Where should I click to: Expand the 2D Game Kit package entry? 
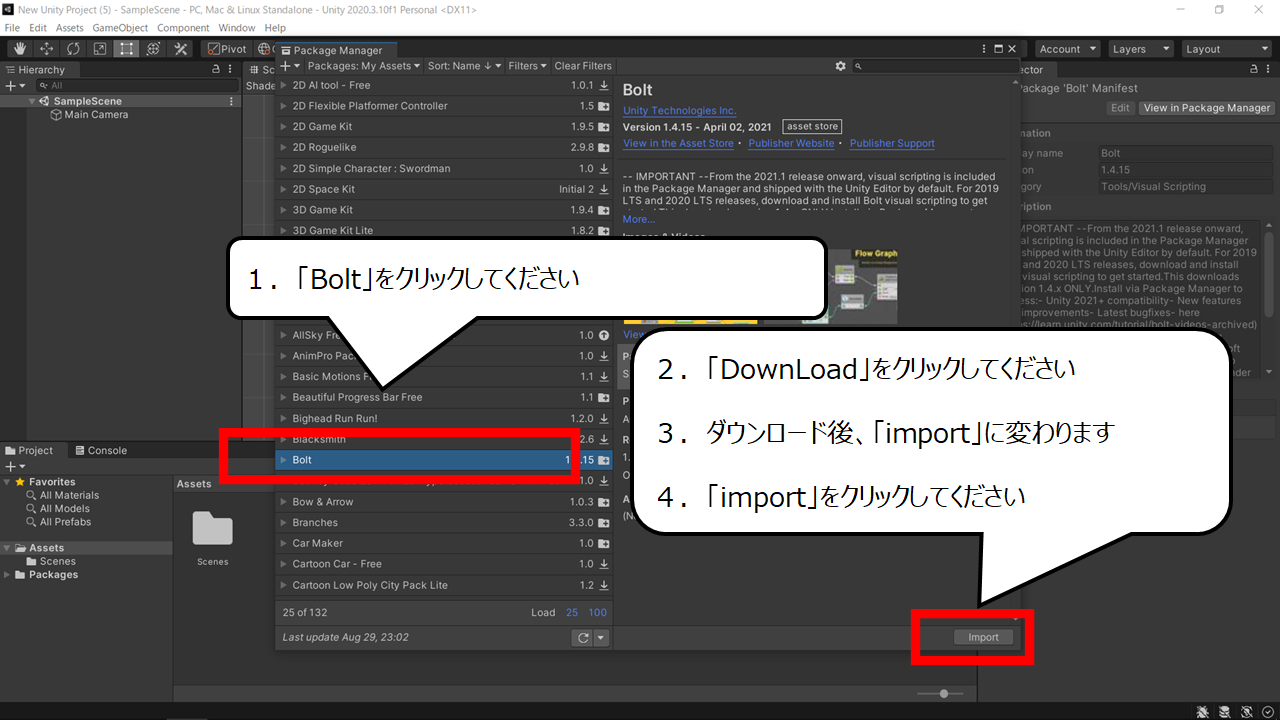284,127
